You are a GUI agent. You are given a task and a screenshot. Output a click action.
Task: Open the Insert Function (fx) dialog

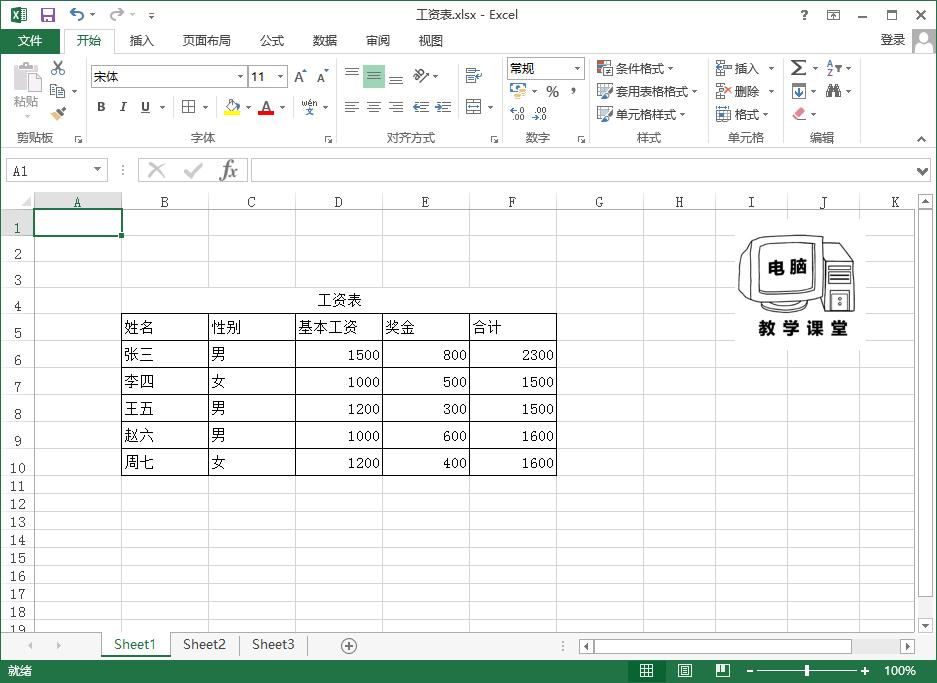(228, 169)
